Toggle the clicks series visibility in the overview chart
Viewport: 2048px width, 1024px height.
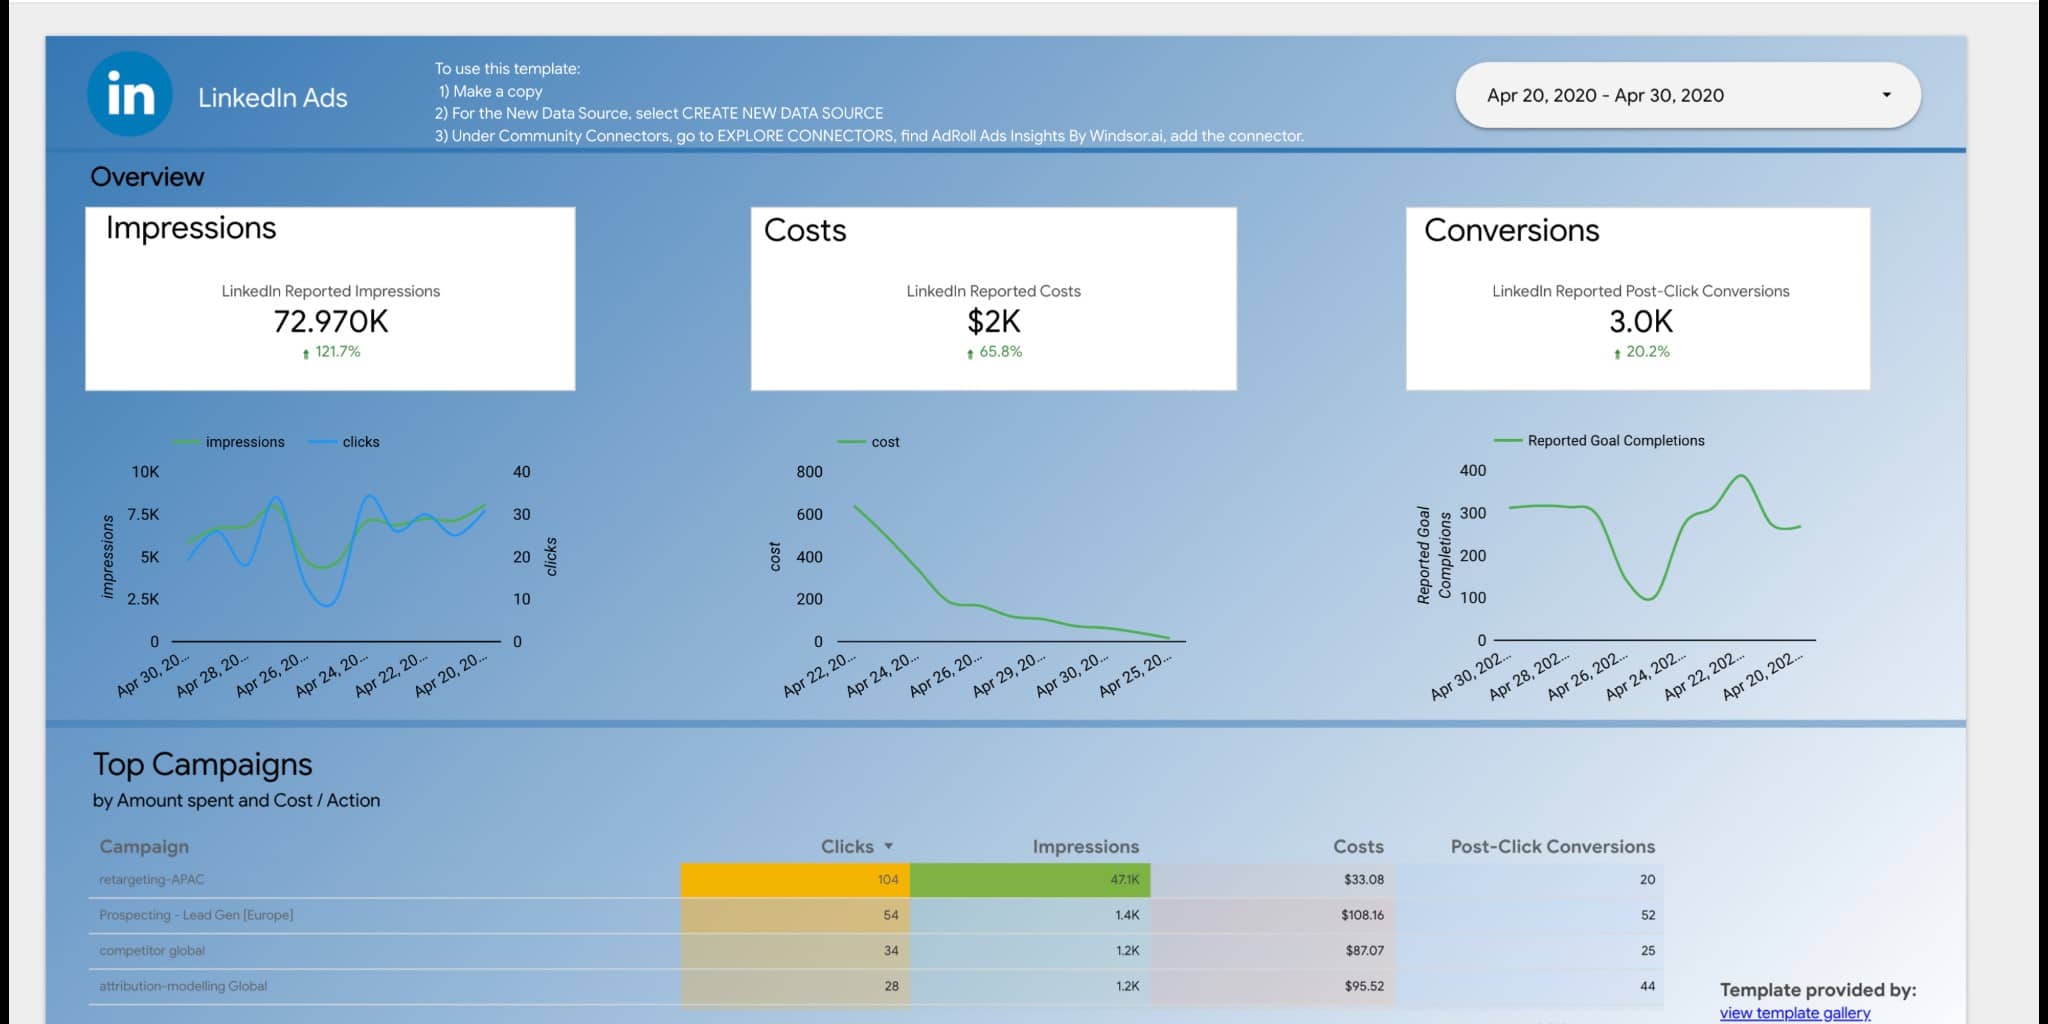pyautogui.click(x=359, y=441)
